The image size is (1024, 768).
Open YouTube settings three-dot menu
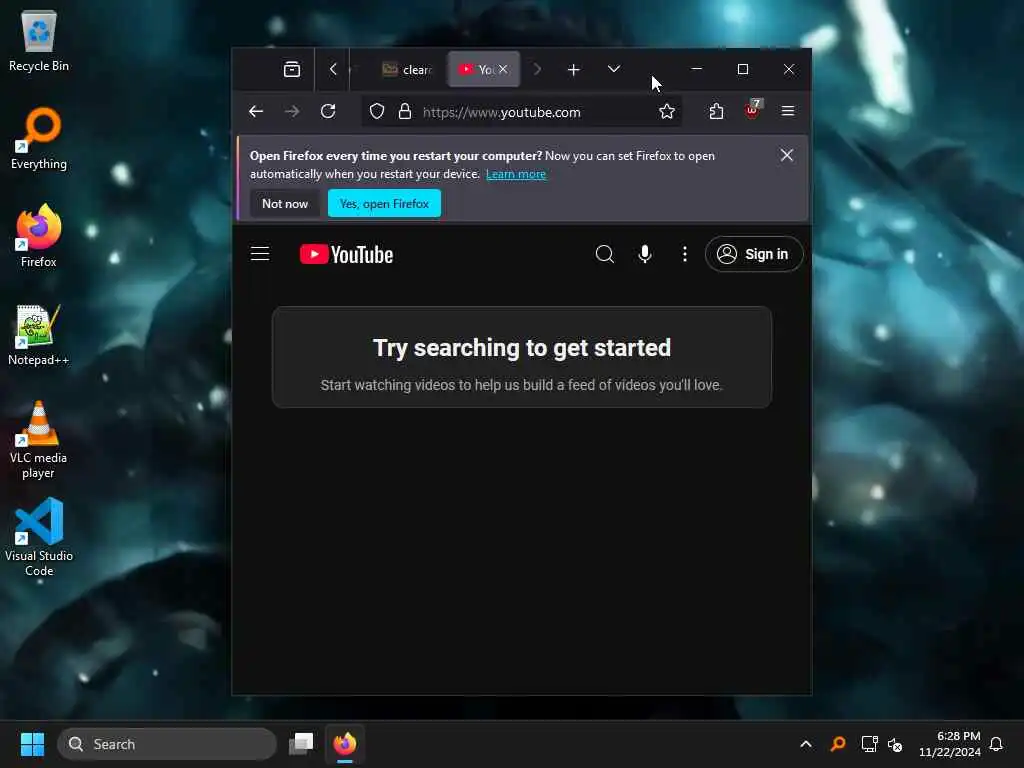(x=684, y=254)
